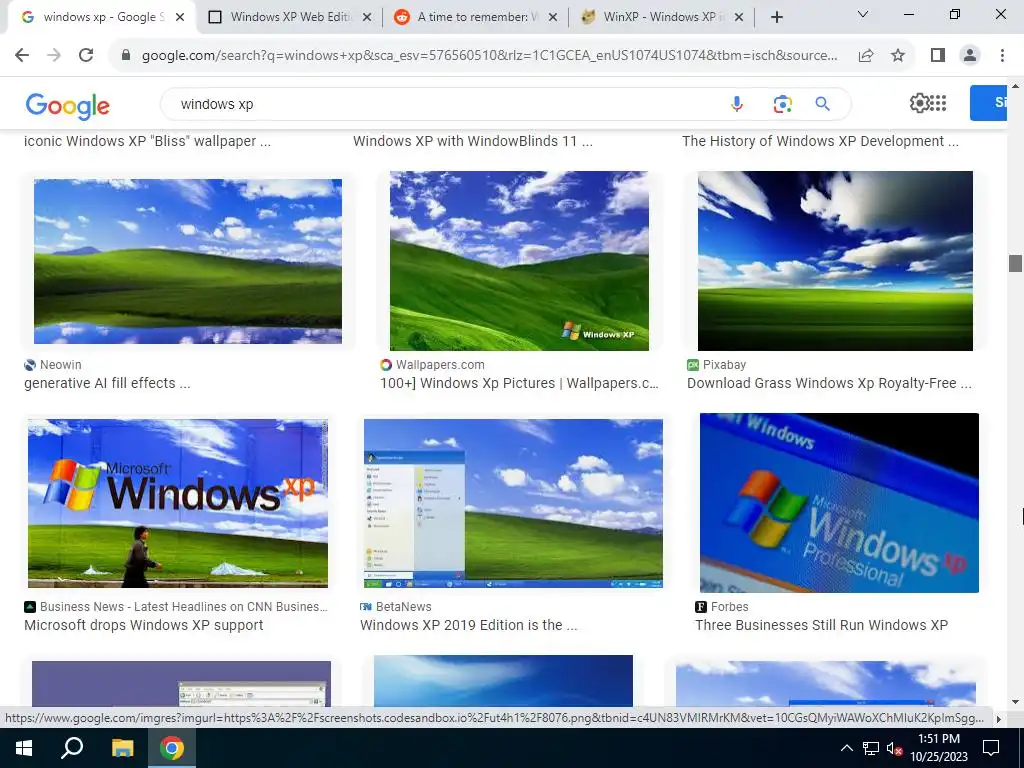Open the Chrome three-dot menu
Image resolution: width=1024 pixels, height=768 pixels.
tap(1002, 56)
